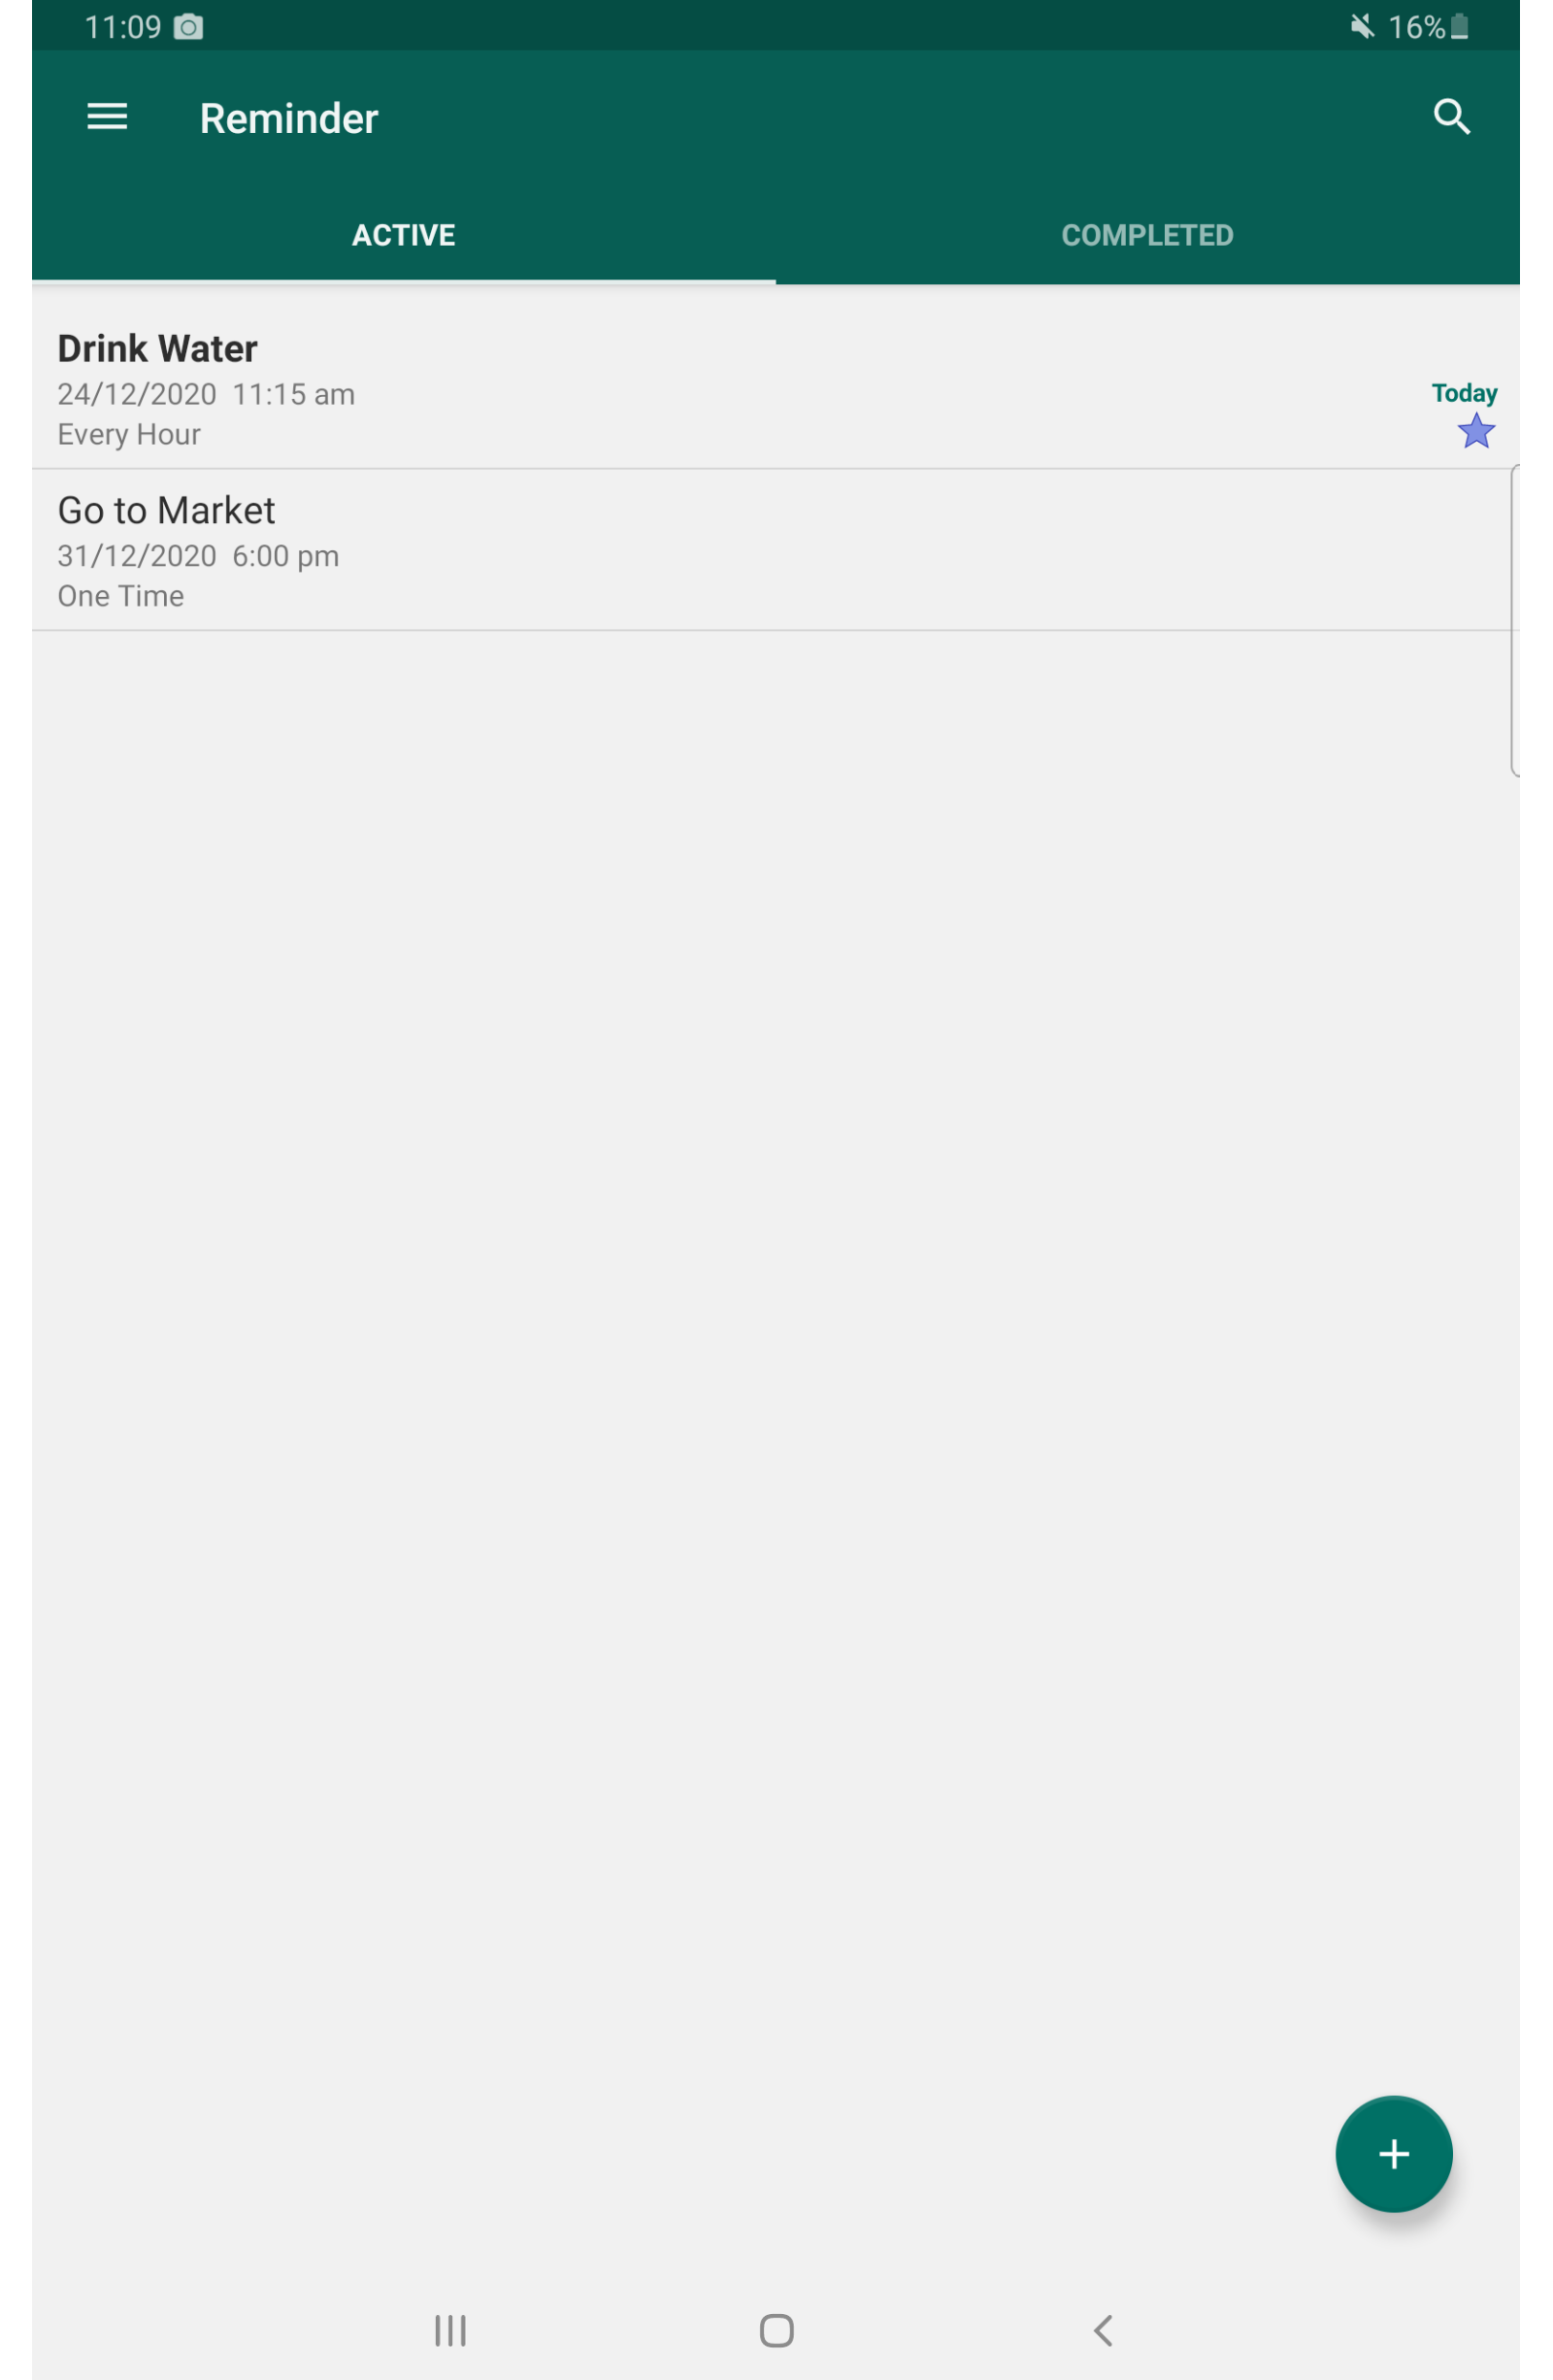This screenshot has height=2380, width=1553.
Task: Open the Go to Market reminder
Action: 776,550
